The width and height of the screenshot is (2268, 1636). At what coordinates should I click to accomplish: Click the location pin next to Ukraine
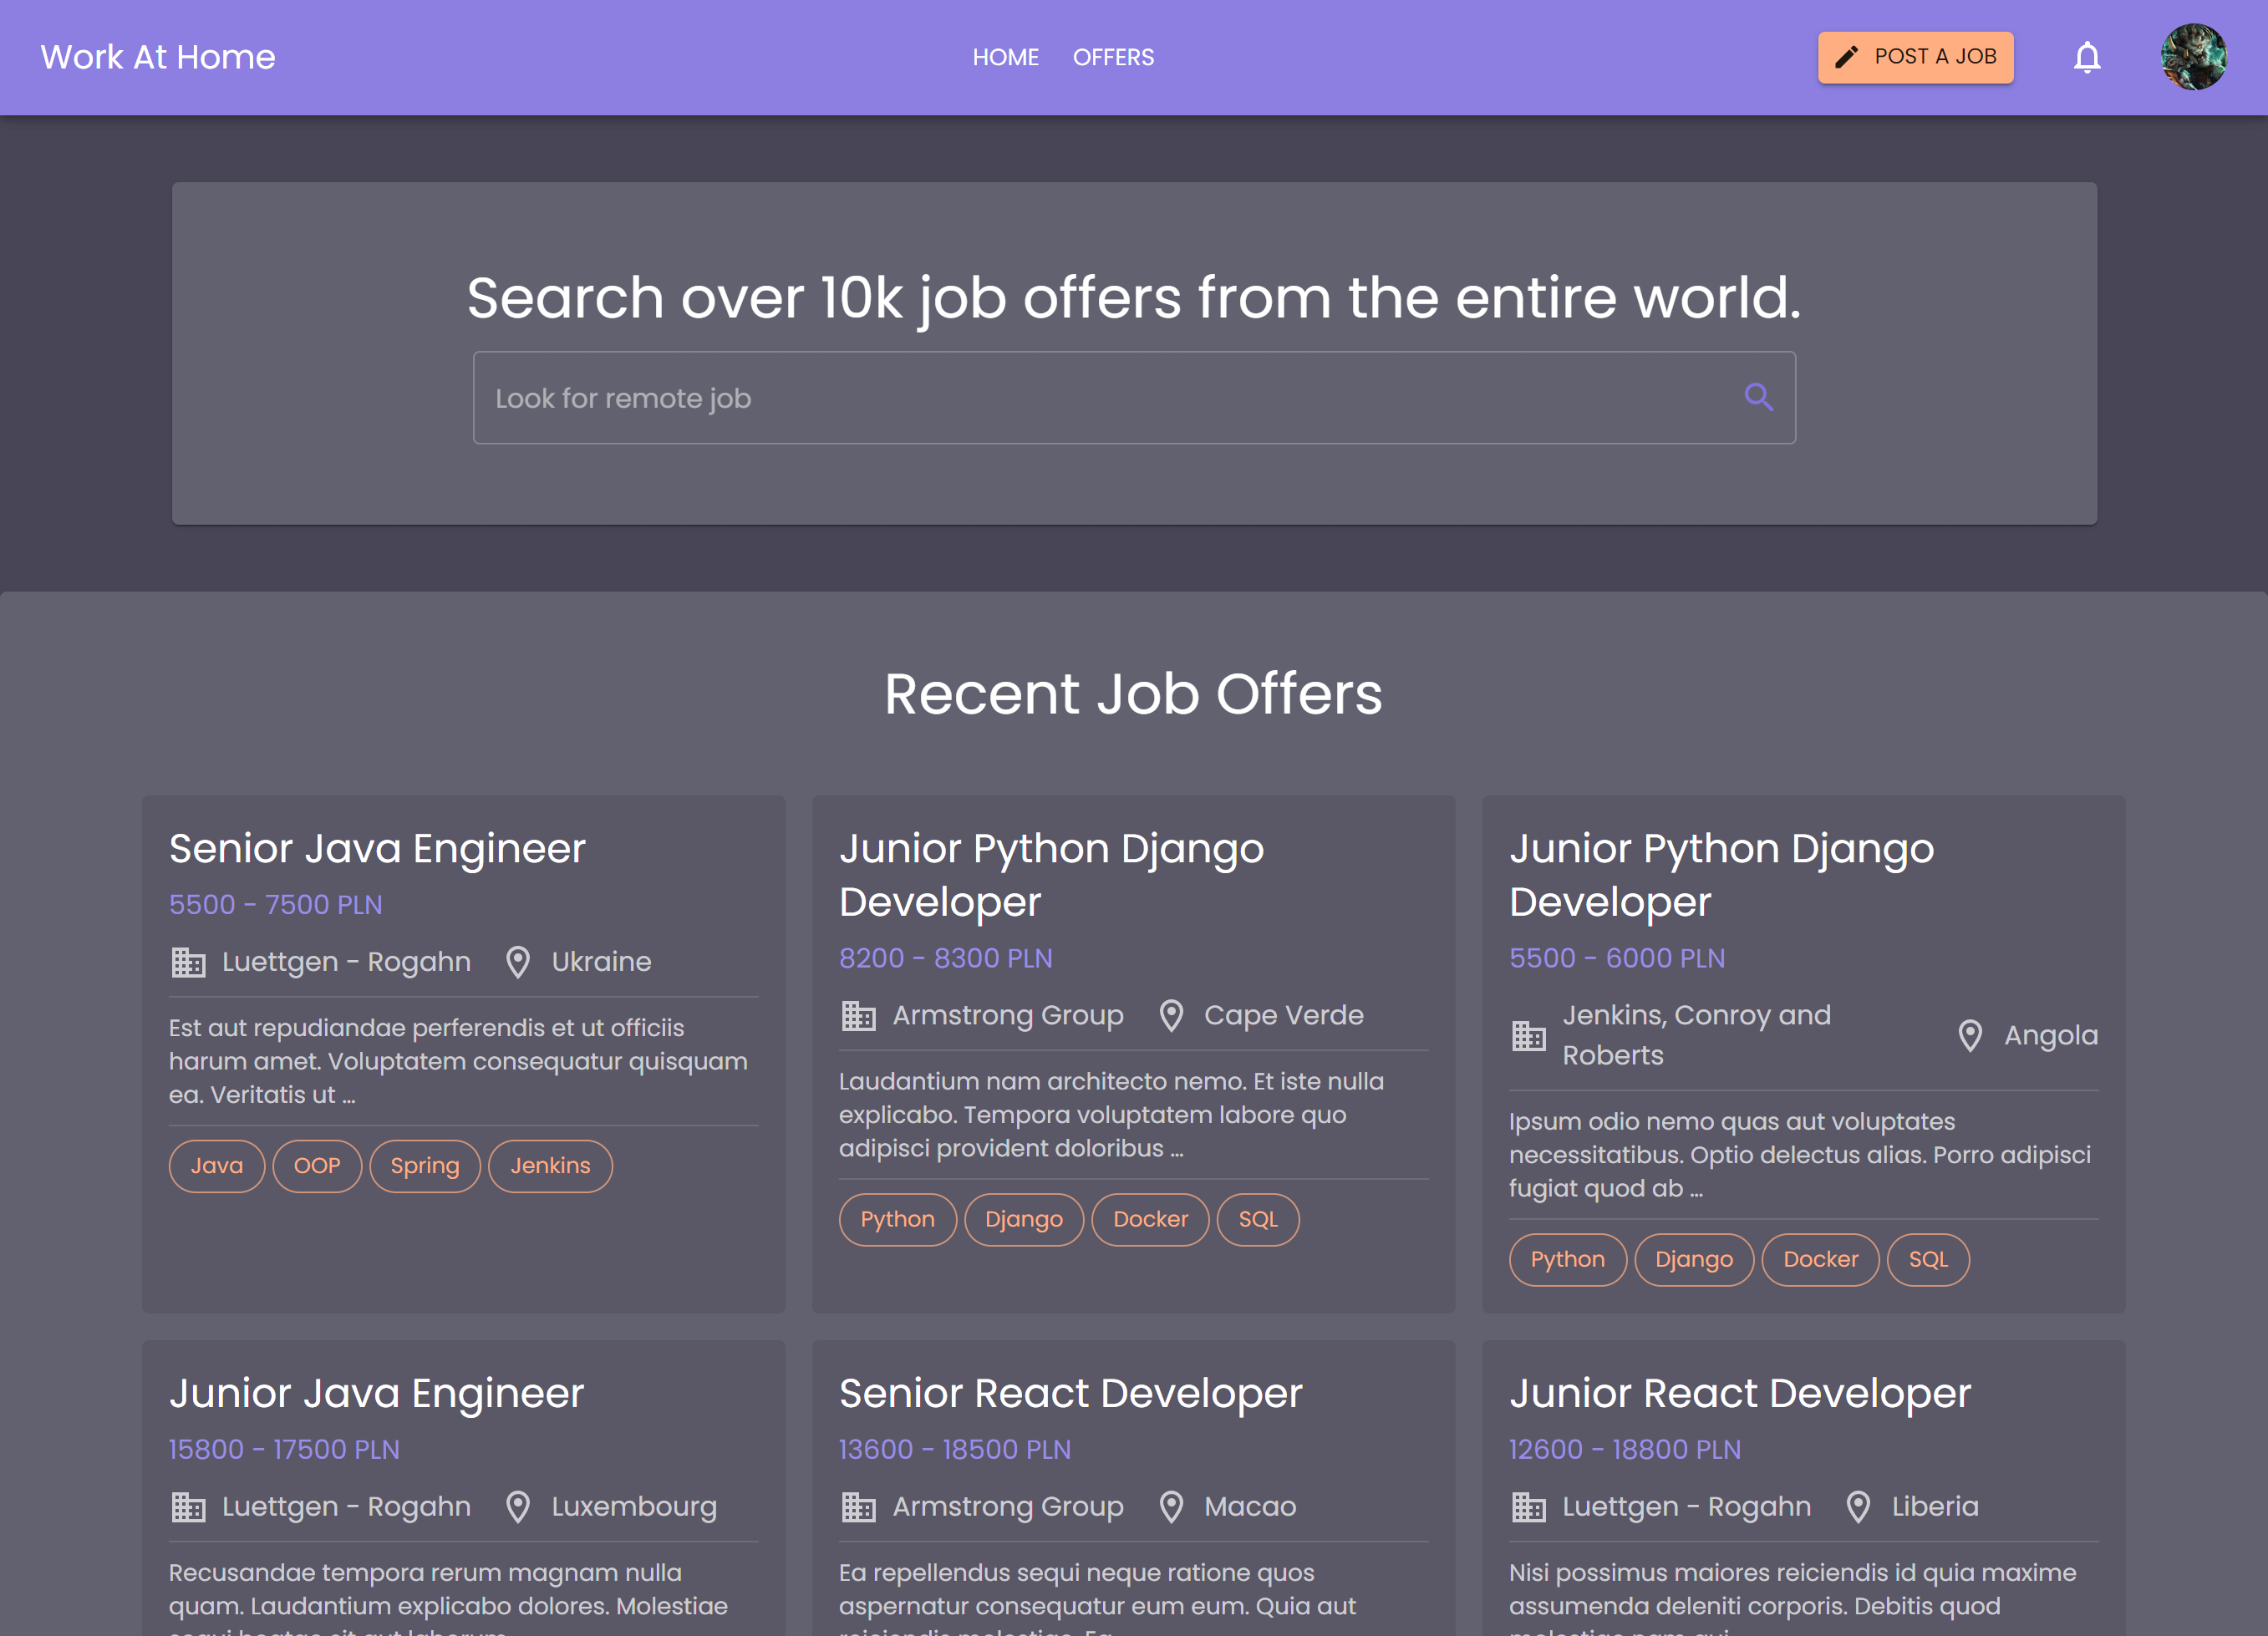(517, 962)
